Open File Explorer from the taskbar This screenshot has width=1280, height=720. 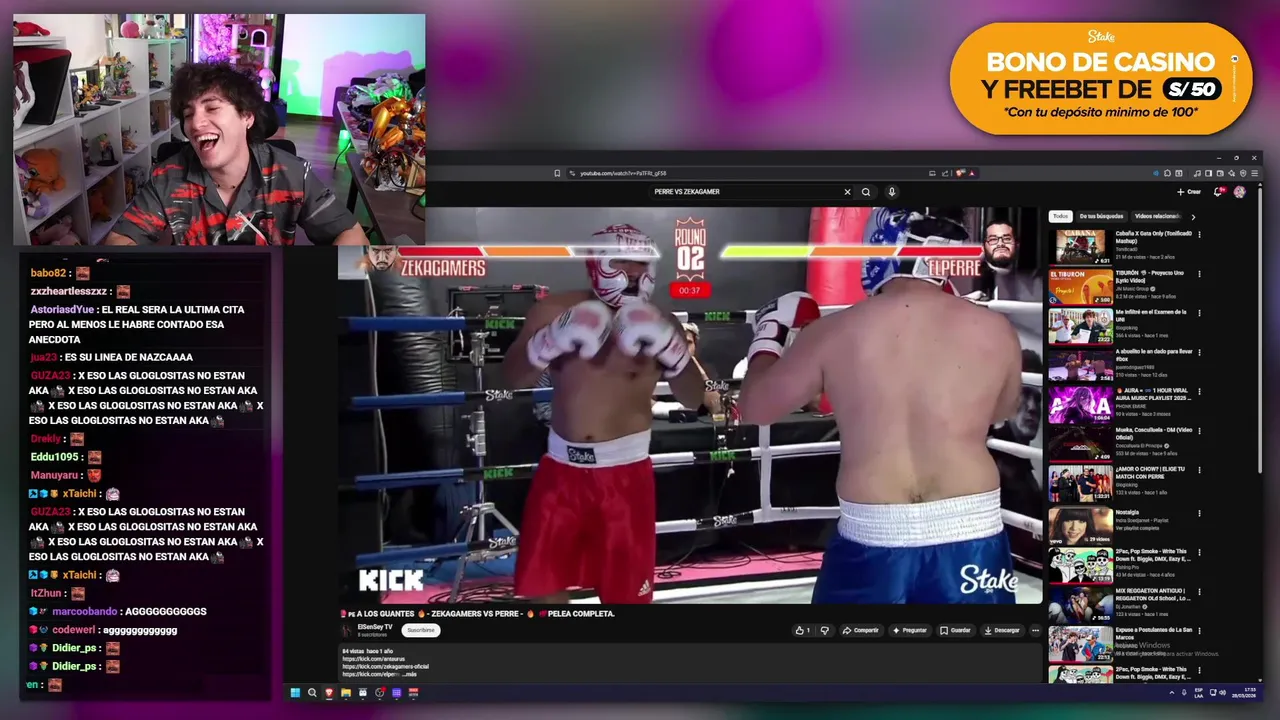[345, 693]
